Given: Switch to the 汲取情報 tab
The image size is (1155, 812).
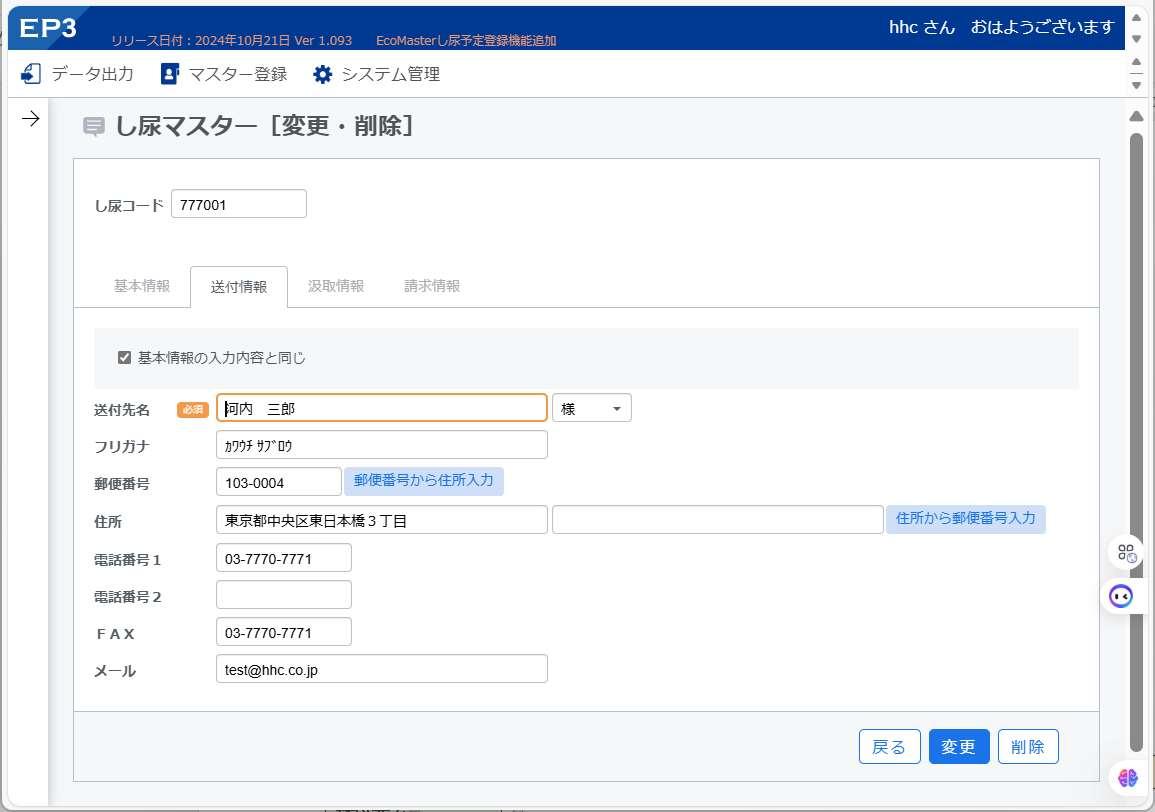Looking at the screenshot, I should coord(336,286).
